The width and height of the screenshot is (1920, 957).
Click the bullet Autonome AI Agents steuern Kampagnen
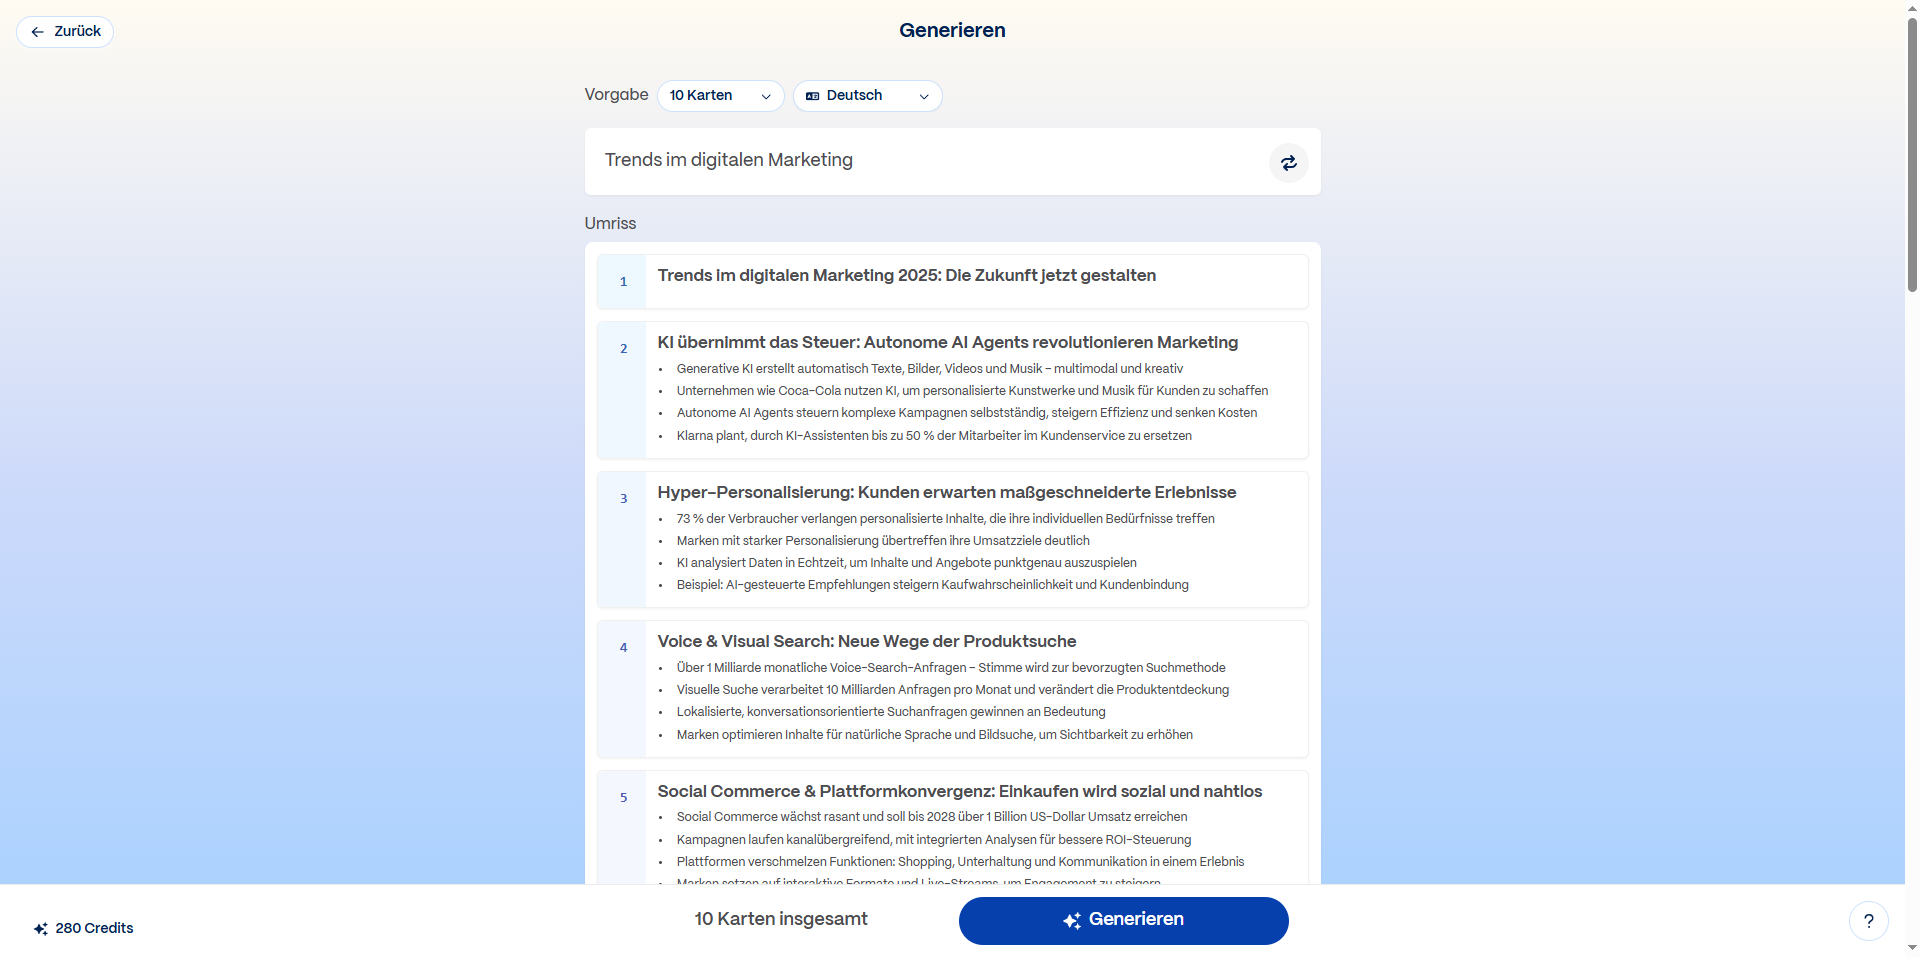[966, 413]
